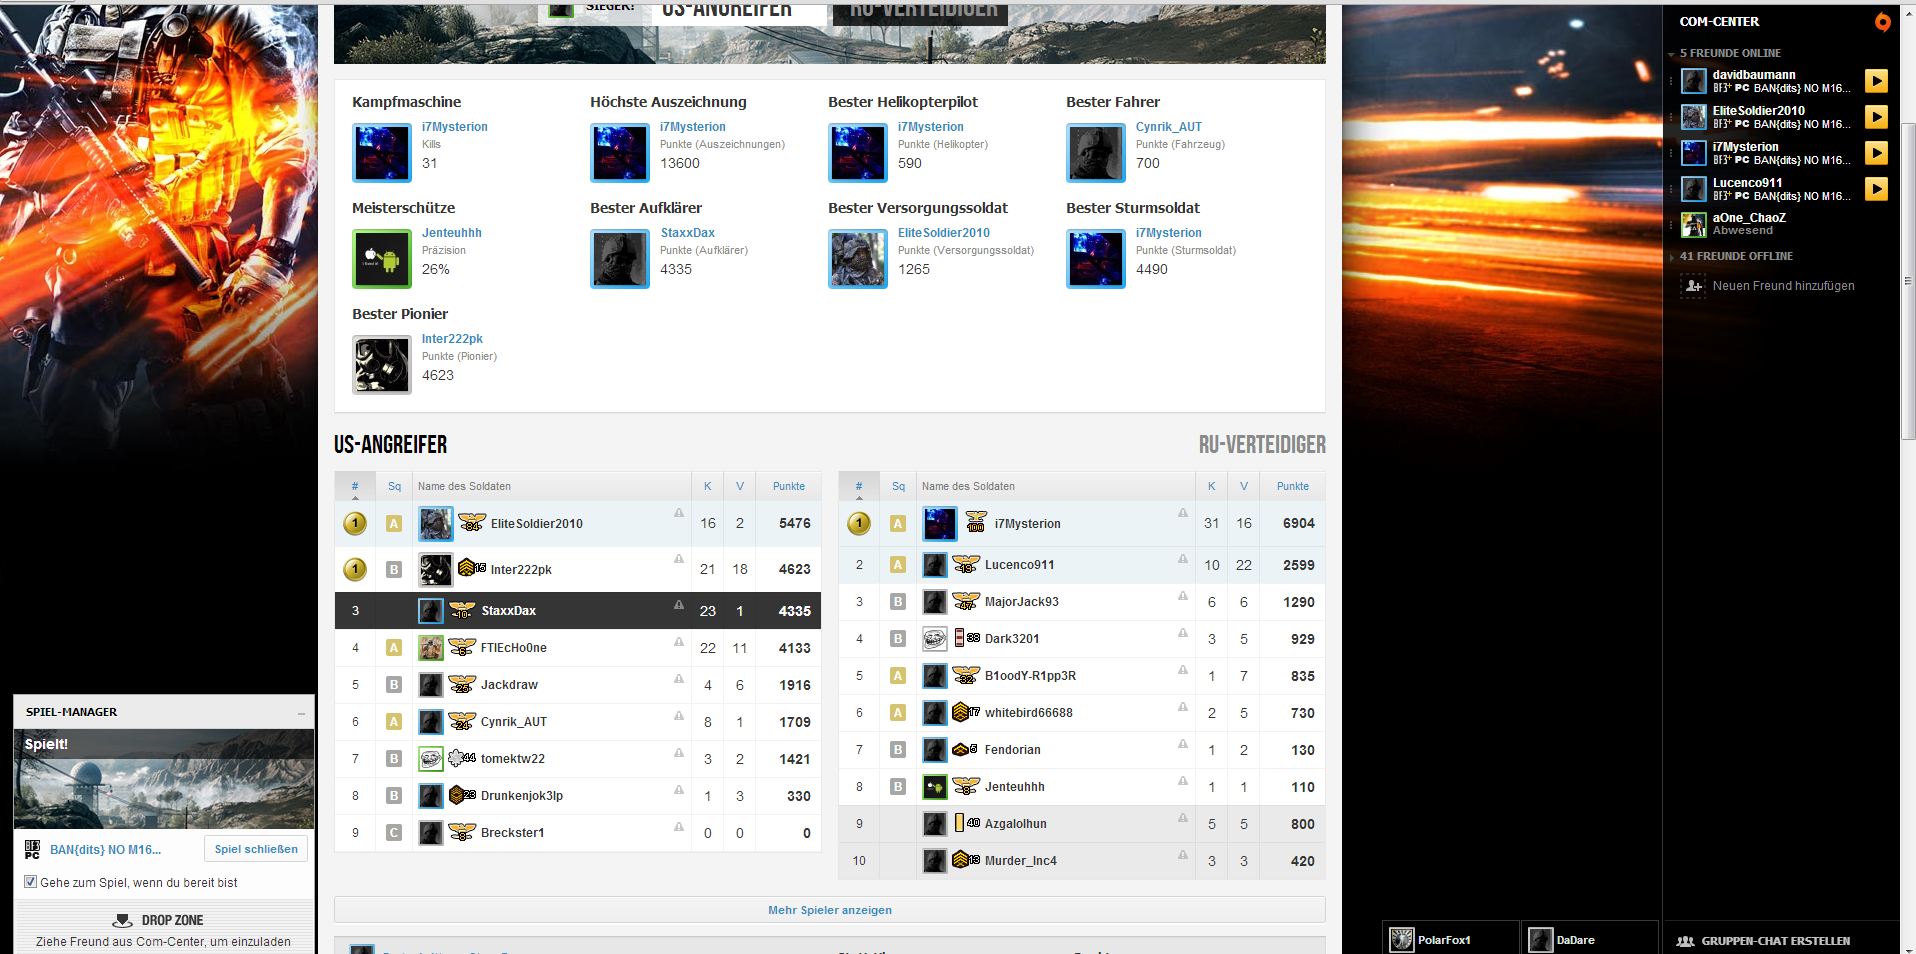Click Lucenco911 name in RU scoreboard
Screen dimensions: 1916x954
pyautogui.click(x=1019, y=565)
